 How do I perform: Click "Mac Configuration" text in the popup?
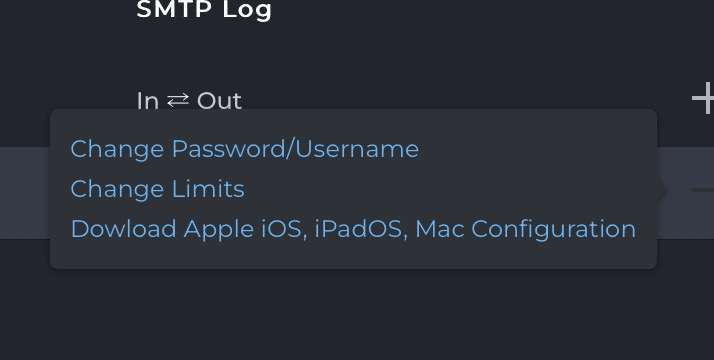pos(525,228)
